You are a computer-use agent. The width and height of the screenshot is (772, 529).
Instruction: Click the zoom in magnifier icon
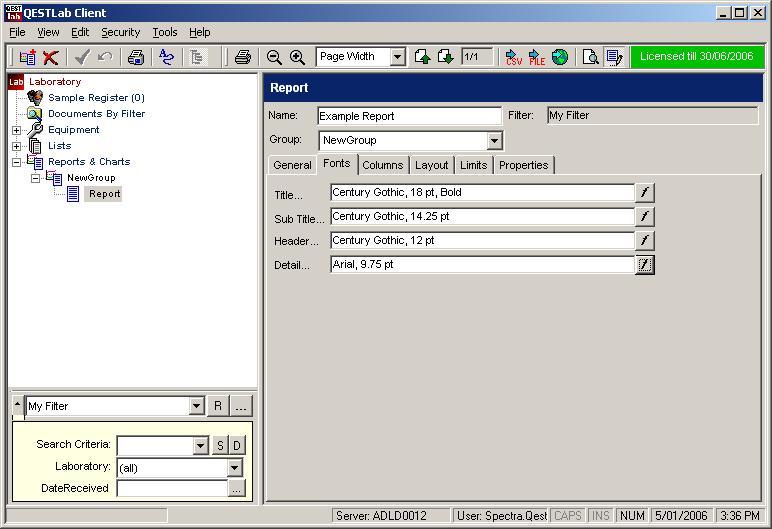(x=297, y=58)
